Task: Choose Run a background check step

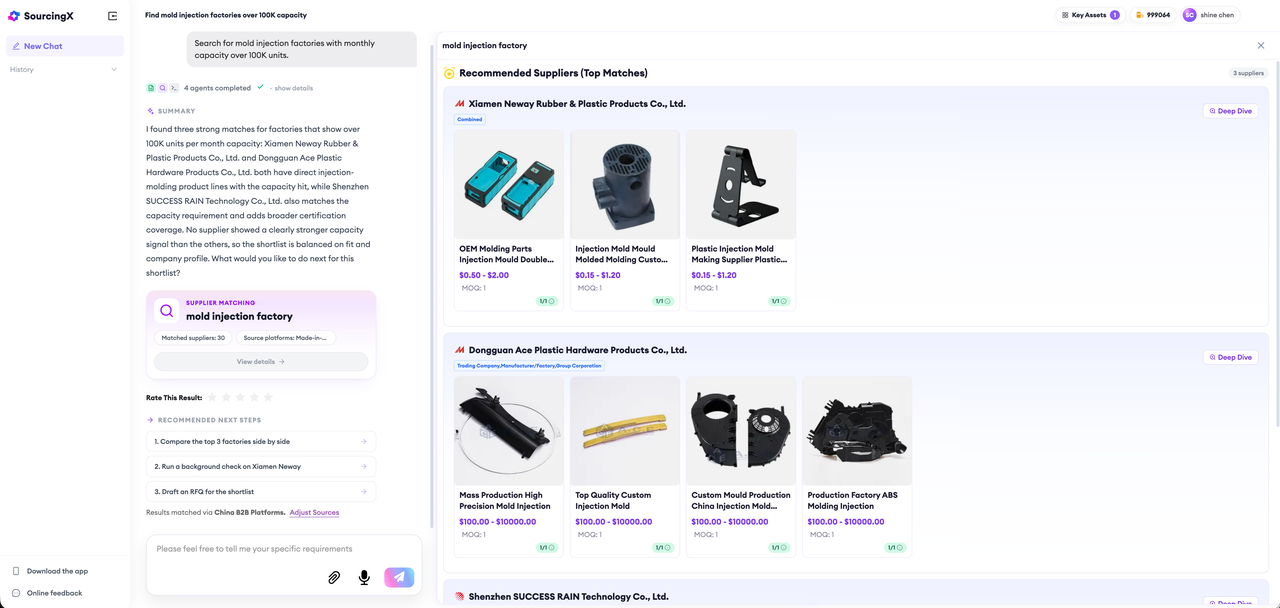Action: 261,466
